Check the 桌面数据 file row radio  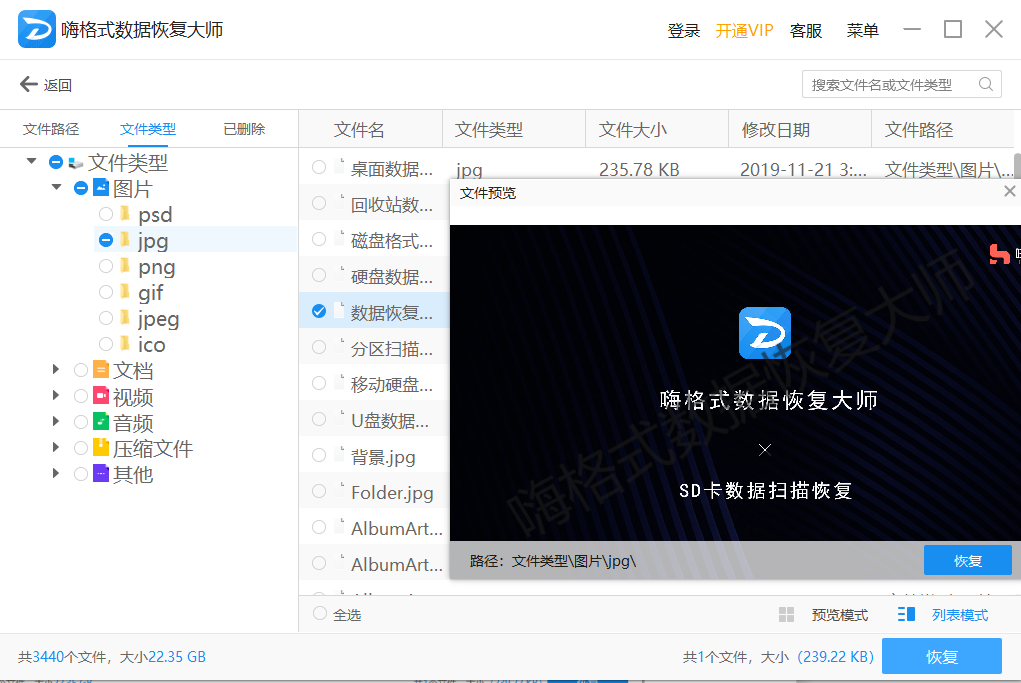coord(319,167)
